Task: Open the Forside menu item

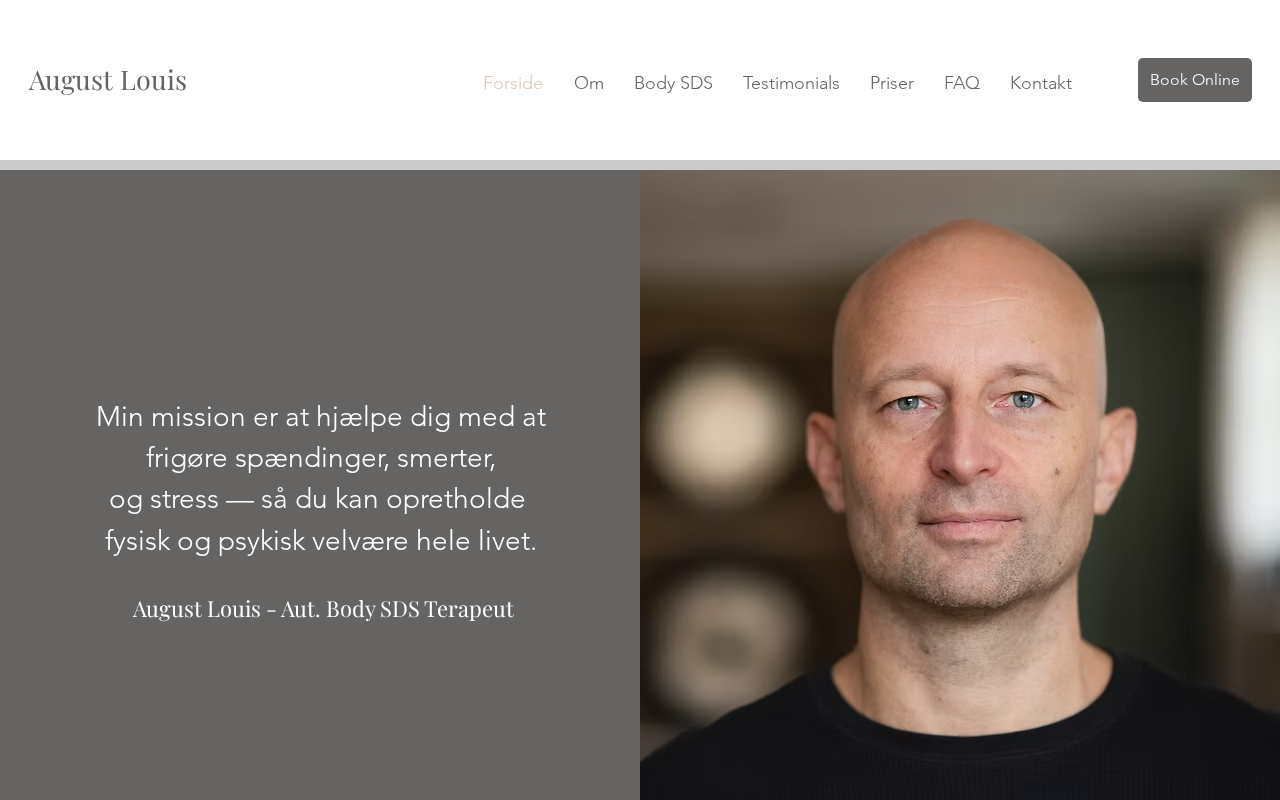Action: click(513, 83)
